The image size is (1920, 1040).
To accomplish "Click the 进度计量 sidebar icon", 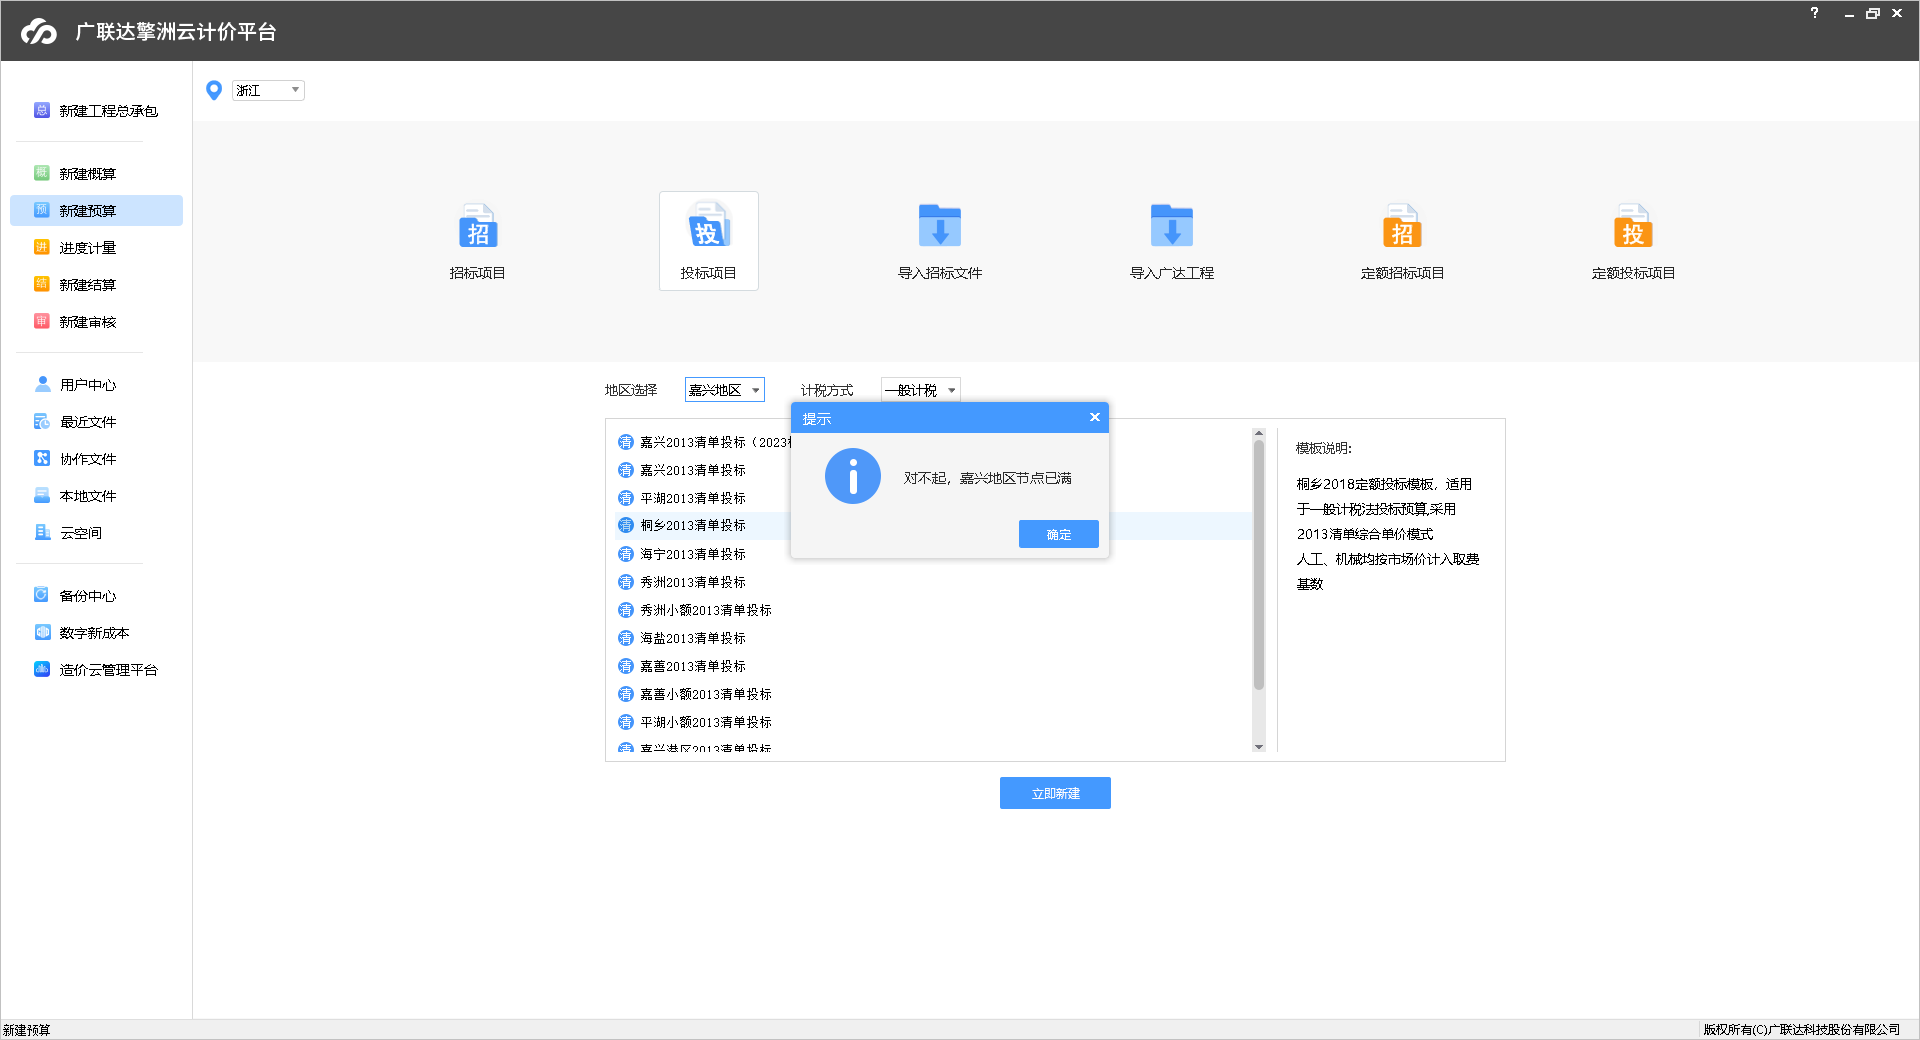I will pos(41,247).
